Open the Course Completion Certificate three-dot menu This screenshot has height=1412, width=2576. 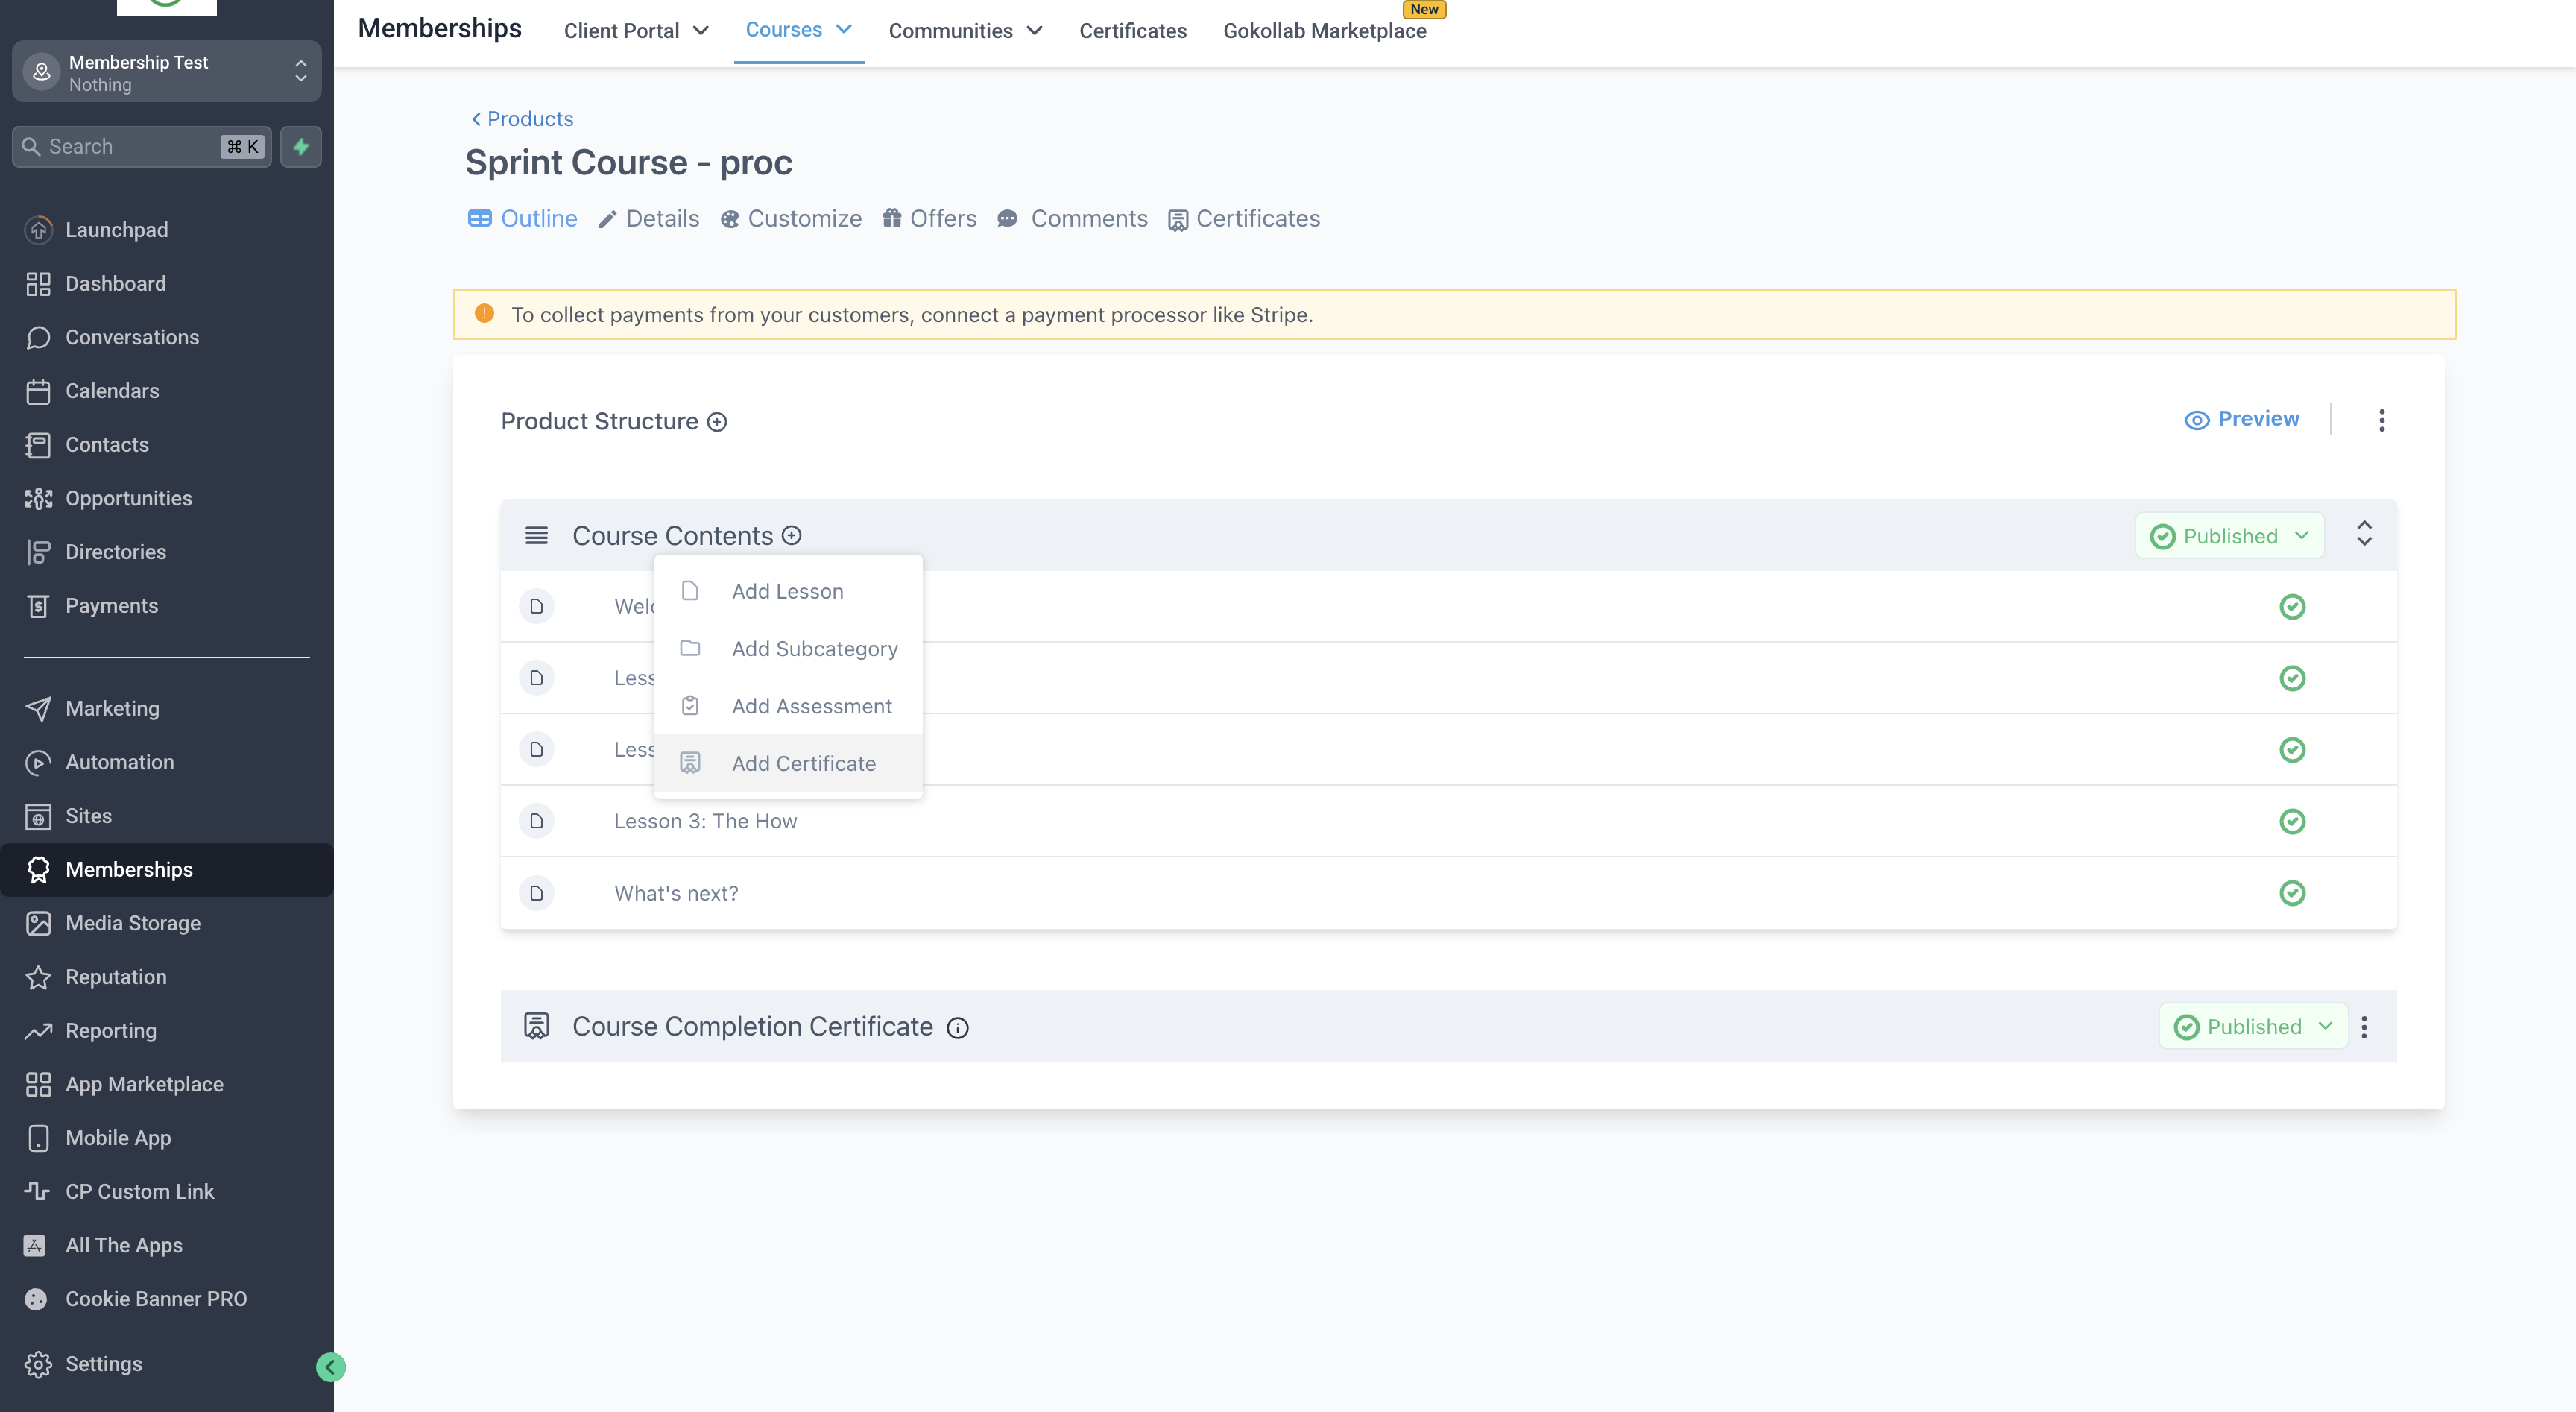pos(2364,1027)
